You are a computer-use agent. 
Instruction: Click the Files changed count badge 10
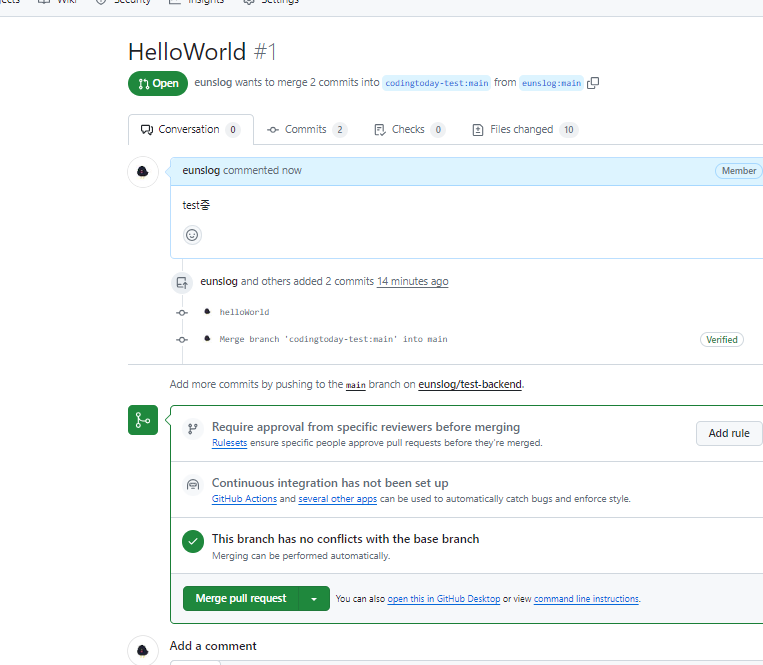click(x=568, y=130)
